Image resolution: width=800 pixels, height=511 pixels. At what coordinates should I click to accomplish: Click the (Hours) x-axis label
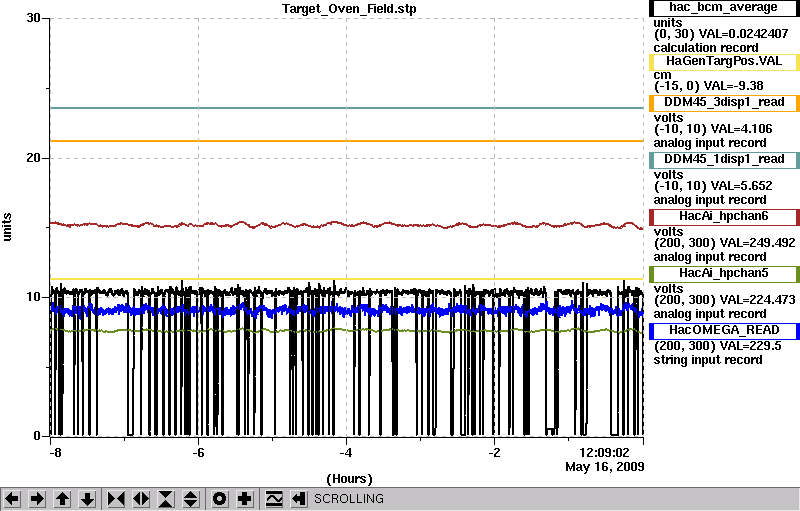[x=349, y=479]
